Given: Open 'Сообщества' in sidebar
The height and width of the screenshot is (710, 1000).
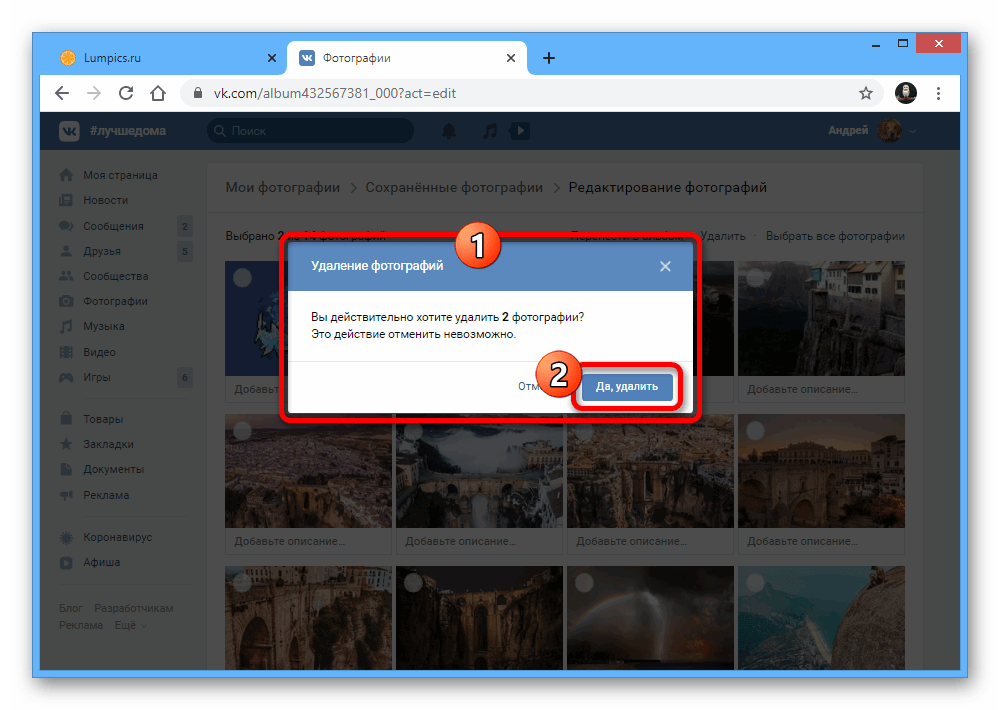Looking at the screenshot, I should tap(115, 276).
